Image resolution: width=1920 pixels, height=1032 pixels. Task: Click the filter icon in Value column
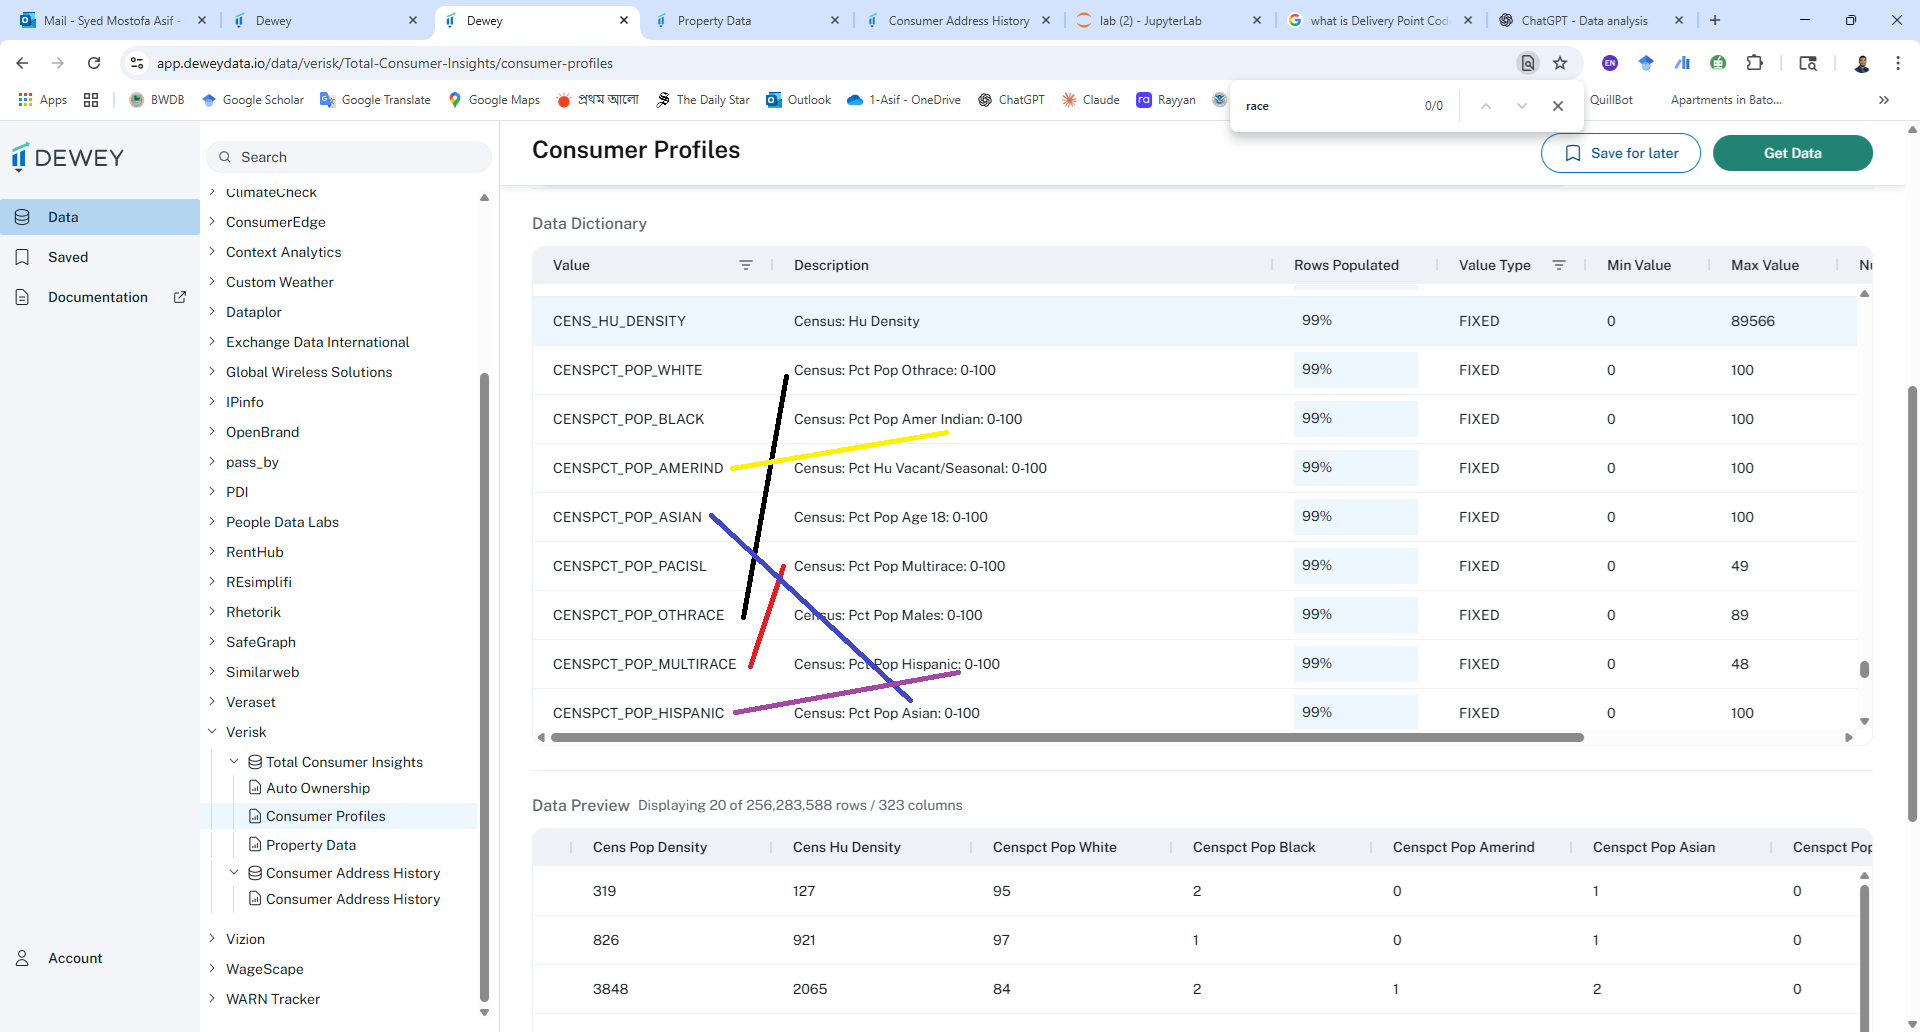click(746, 265)
